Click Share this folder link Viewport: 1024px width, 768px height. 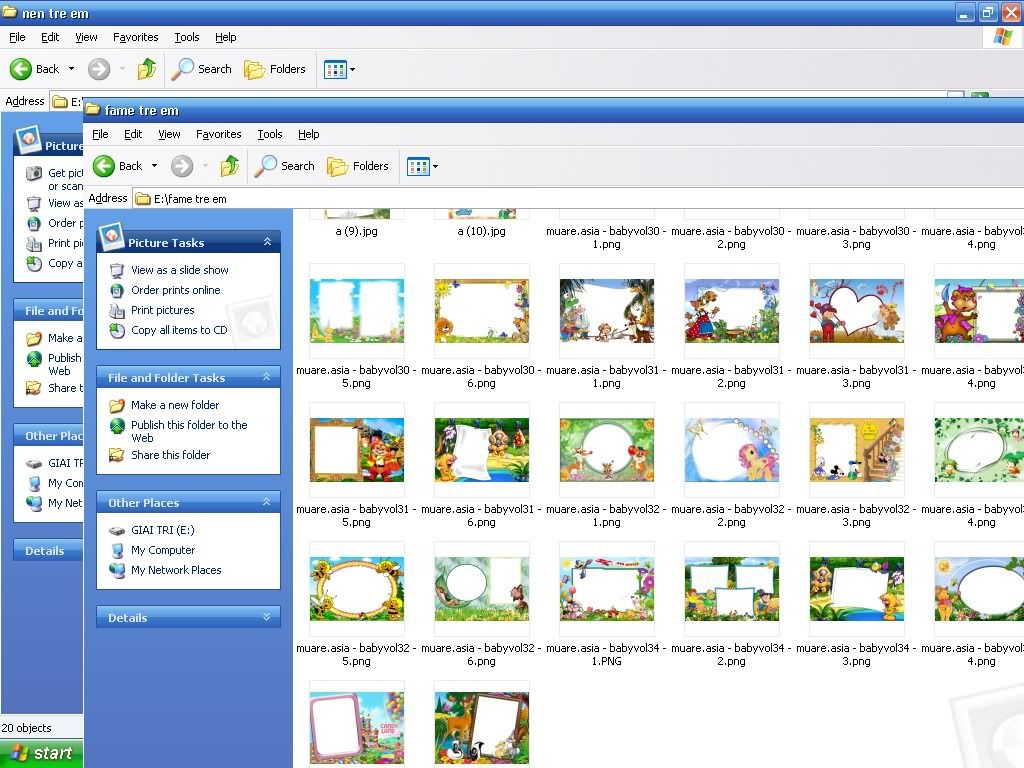click(170, 455)
